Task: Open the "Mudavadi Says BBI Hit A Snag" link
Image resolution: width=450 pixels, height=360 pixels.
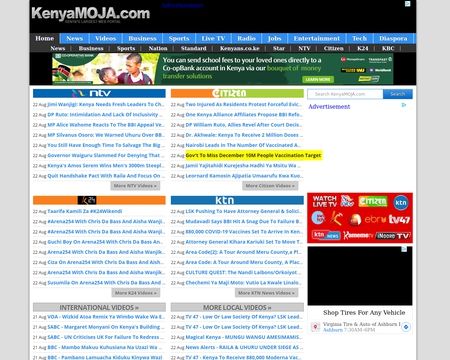Action: tap(244, 222)
